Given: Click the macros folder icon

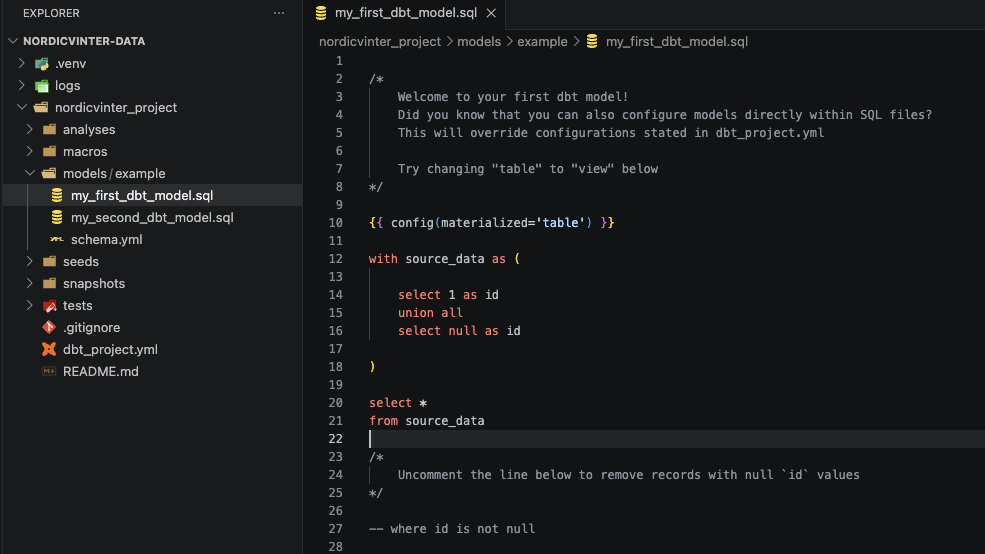Looking at the screenshot, I should (x=50, y=151).
